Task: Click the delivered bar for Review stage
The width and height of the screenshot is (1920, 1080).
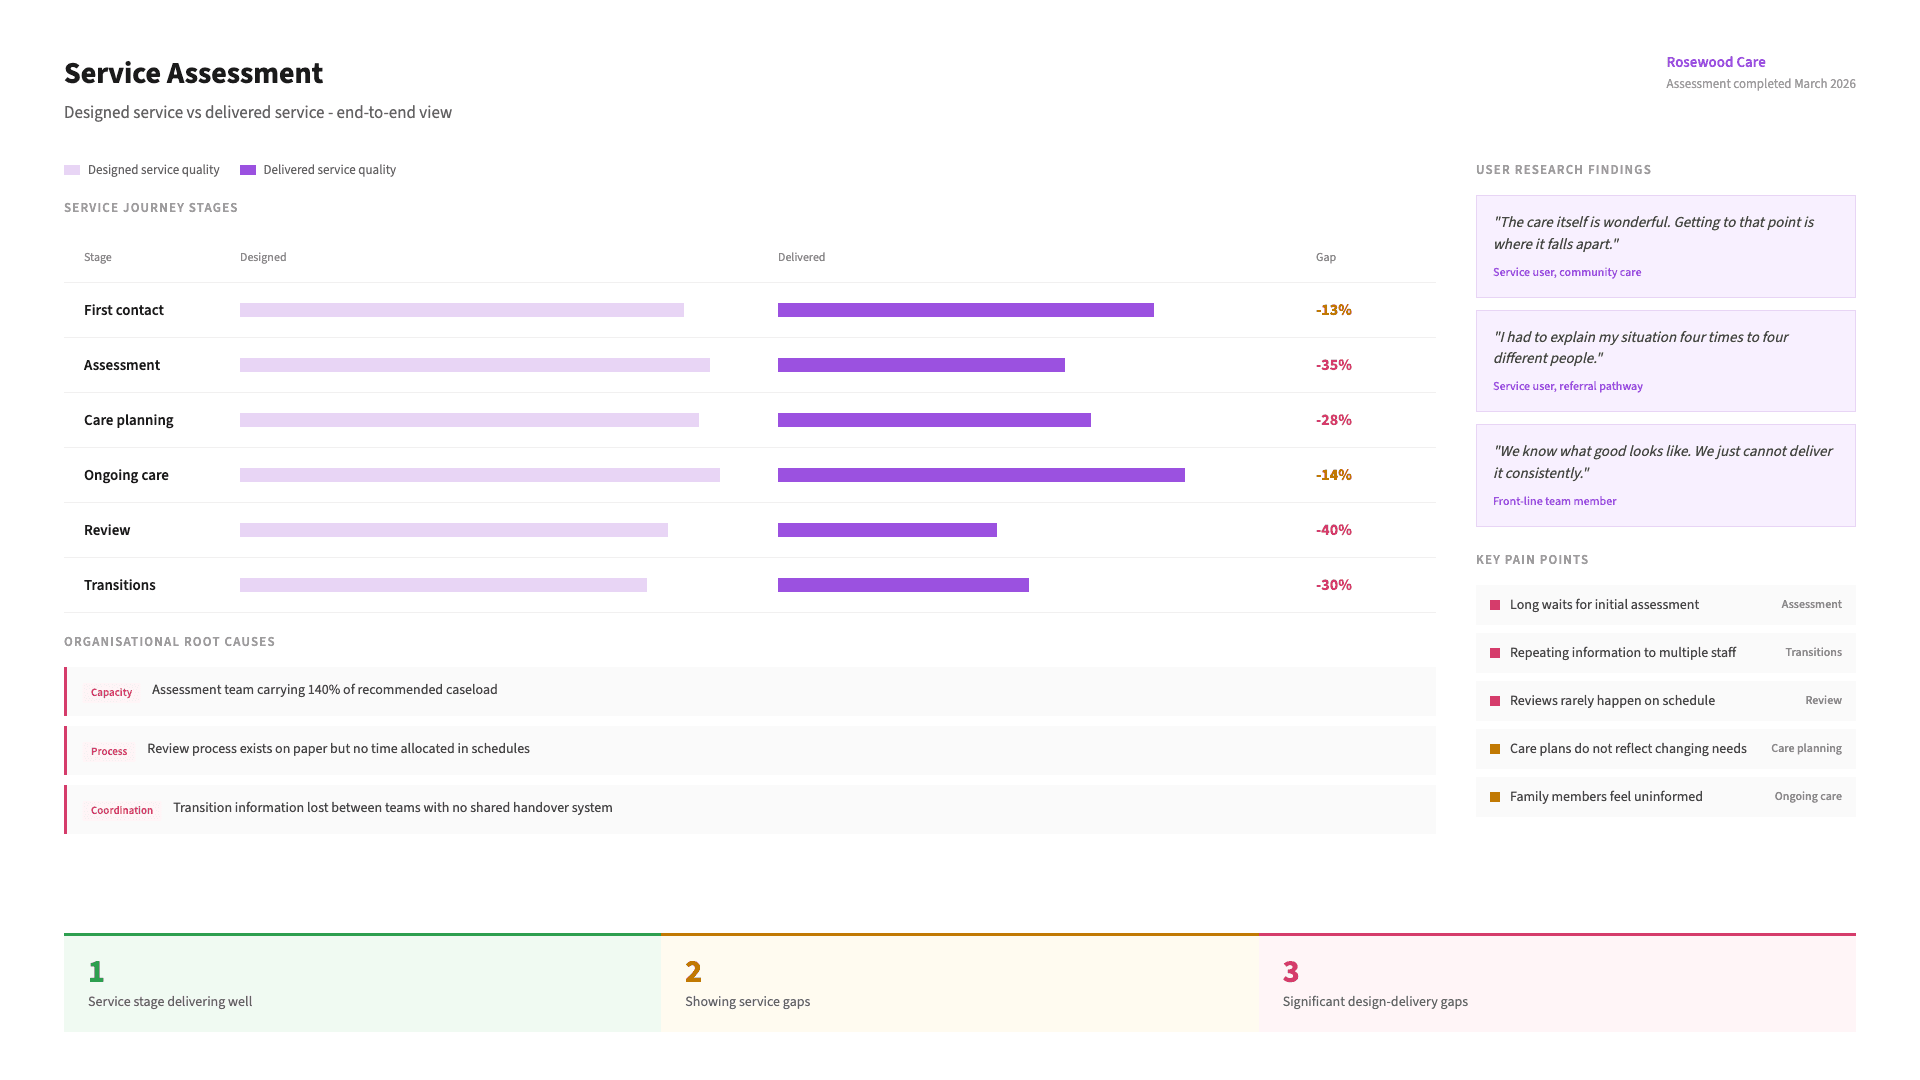Action: 887,530
